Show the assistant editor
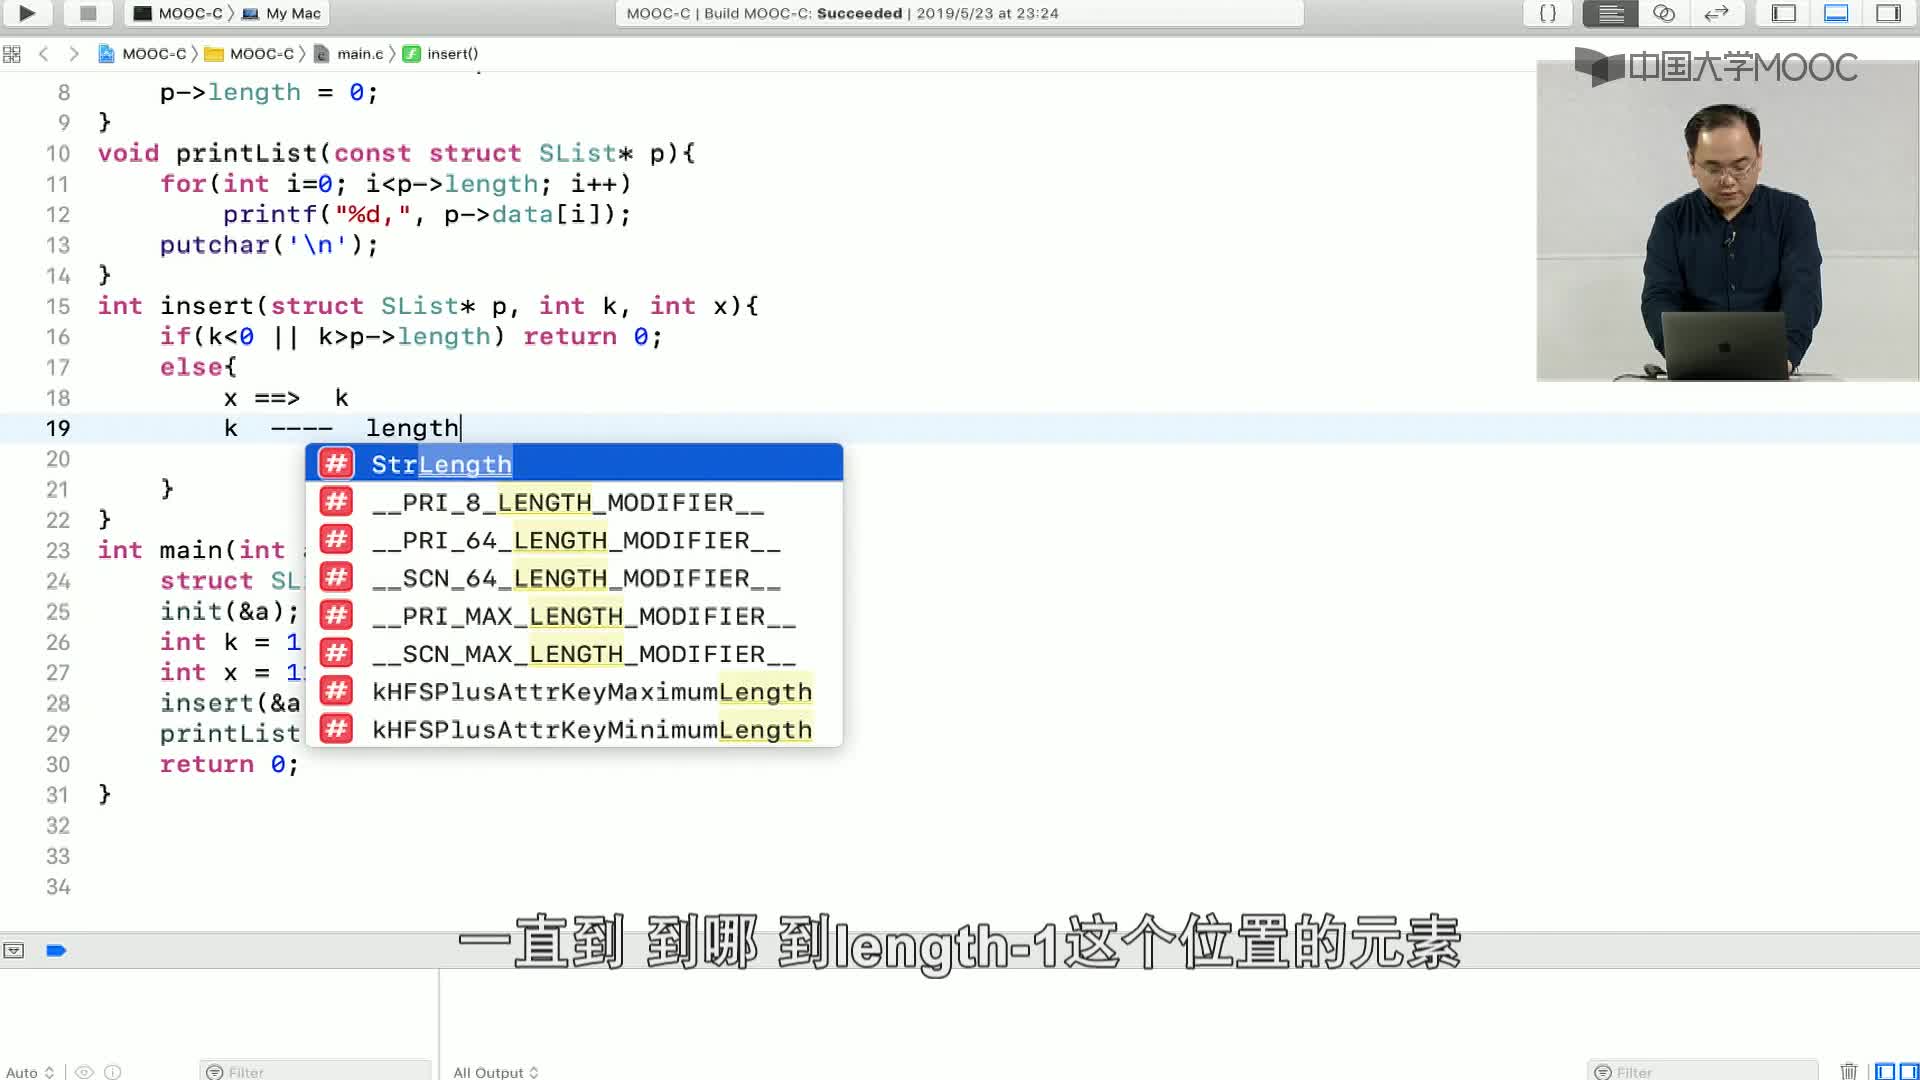The width and height of the screenshot is (1920, 1080). point(1663,13)
